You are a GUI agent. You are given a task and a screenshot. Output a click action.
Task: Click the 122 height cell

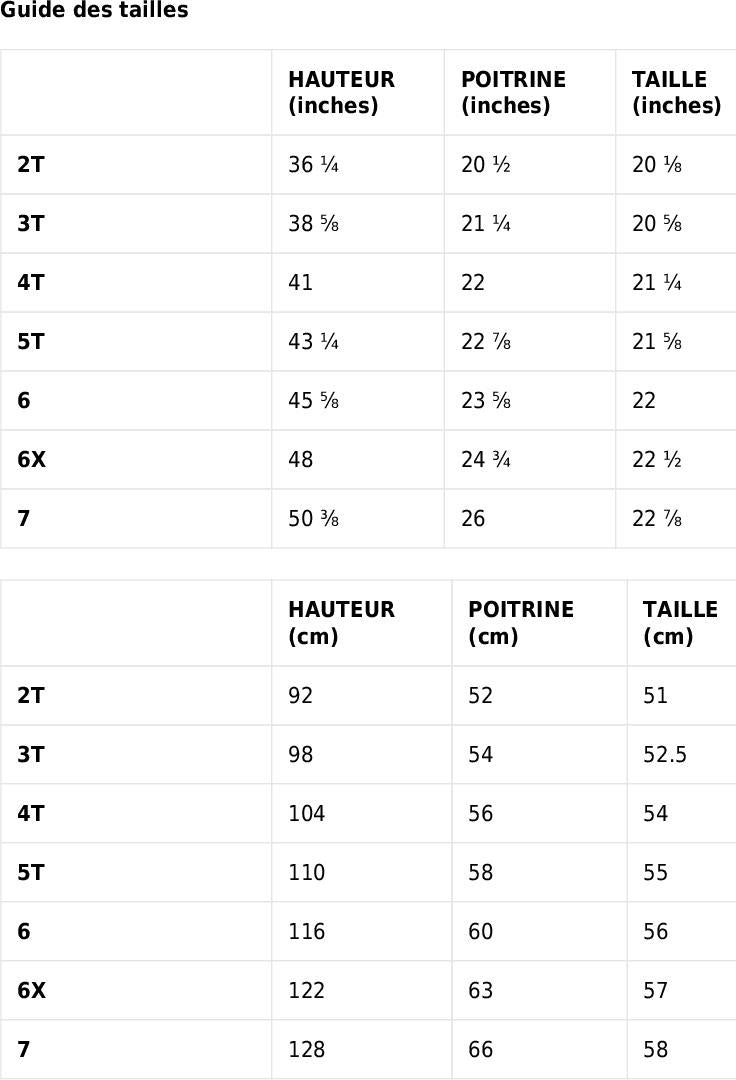point(306,991)
